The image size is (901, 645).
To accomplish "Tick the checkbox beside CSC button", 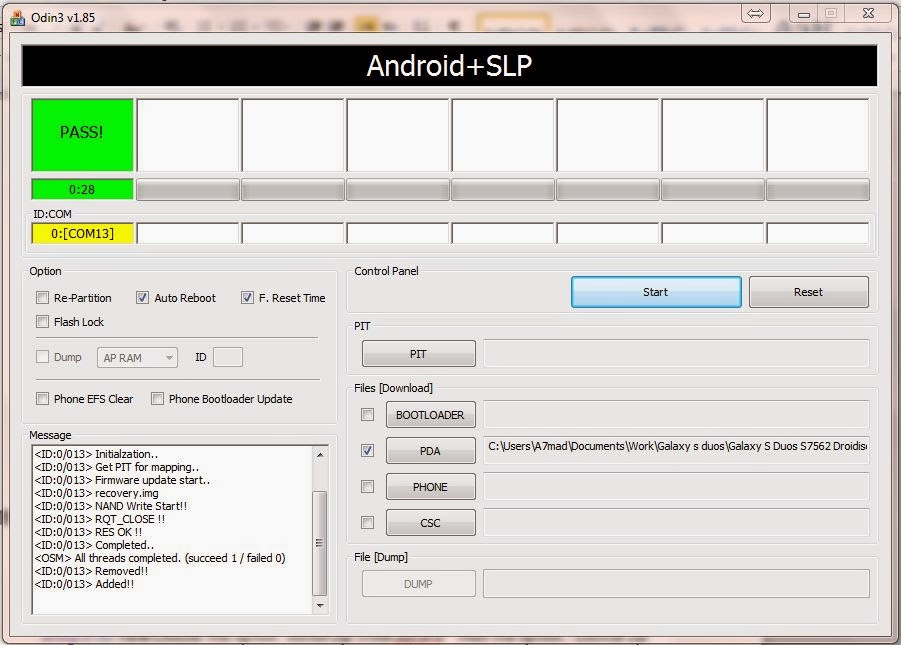I will [367, 523].
